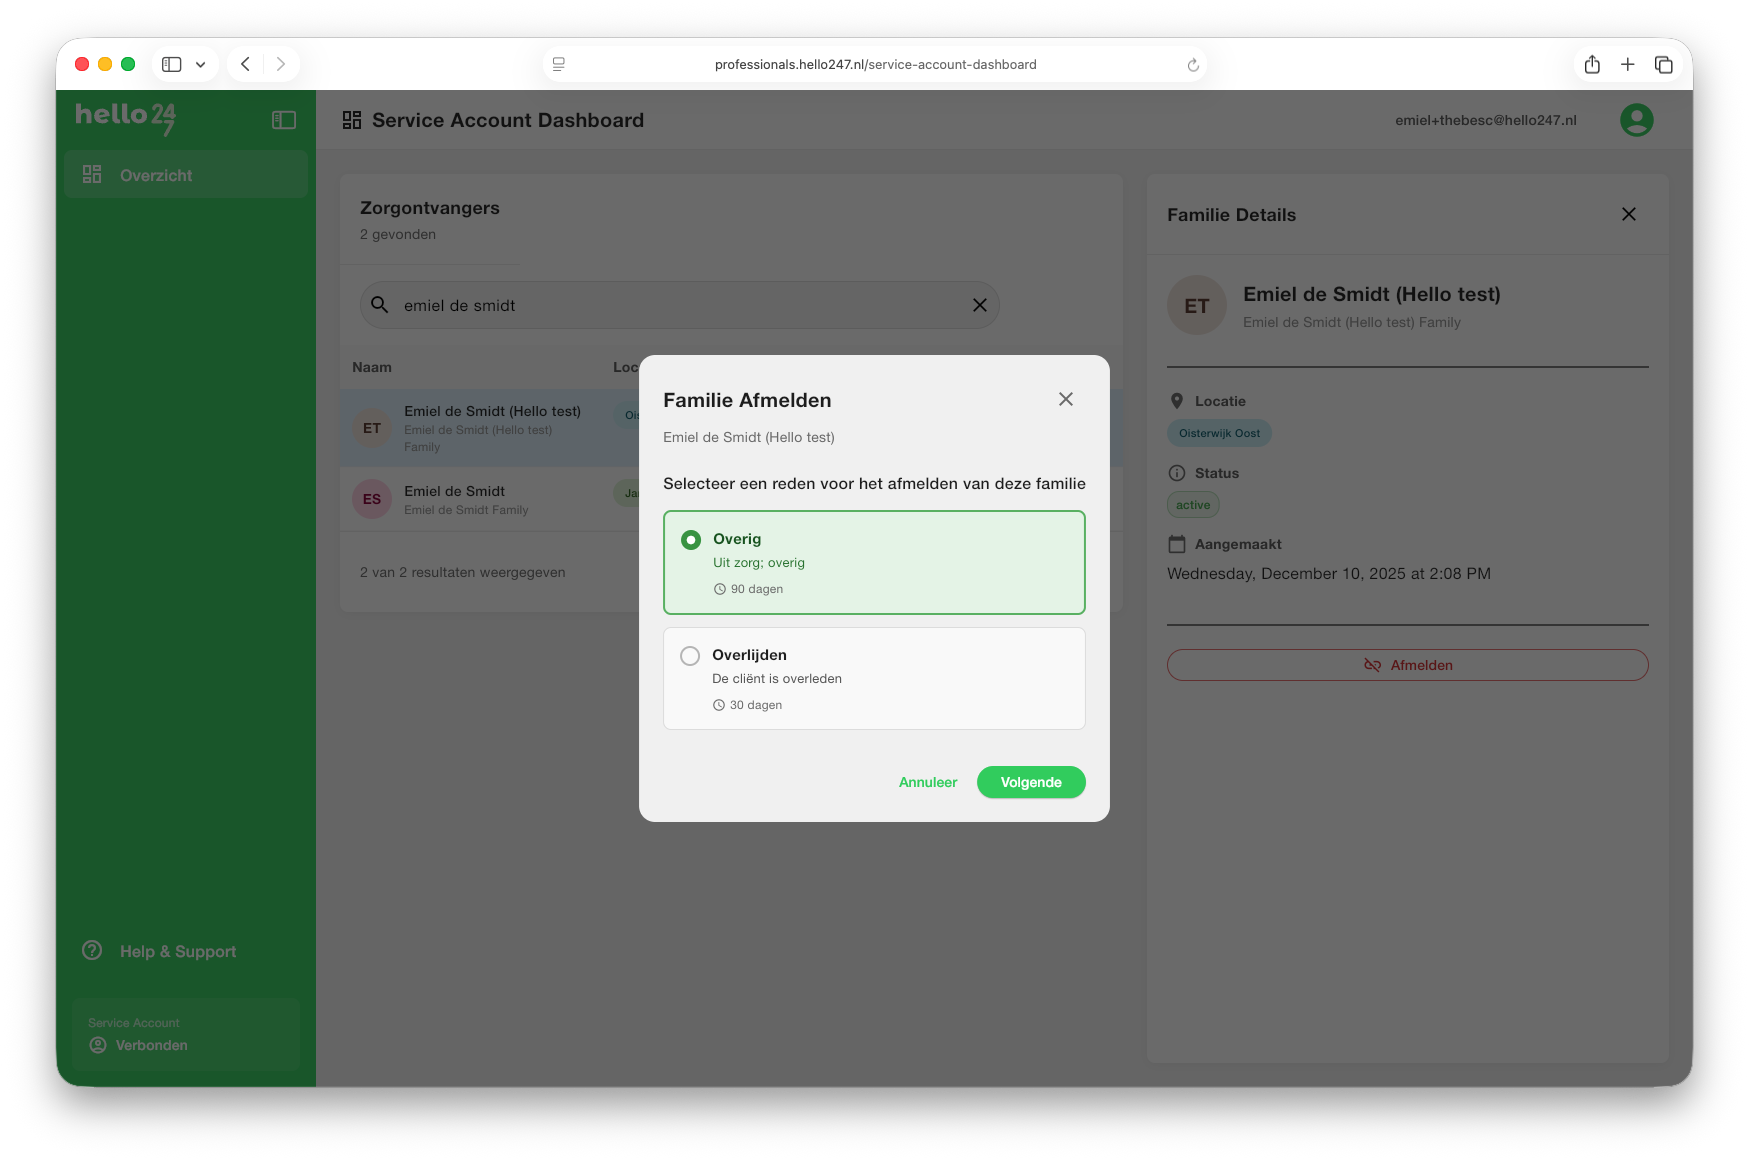Screen dimensions: 1749x1161
Task: Select the Overig radio option
Action: (691, 540)
